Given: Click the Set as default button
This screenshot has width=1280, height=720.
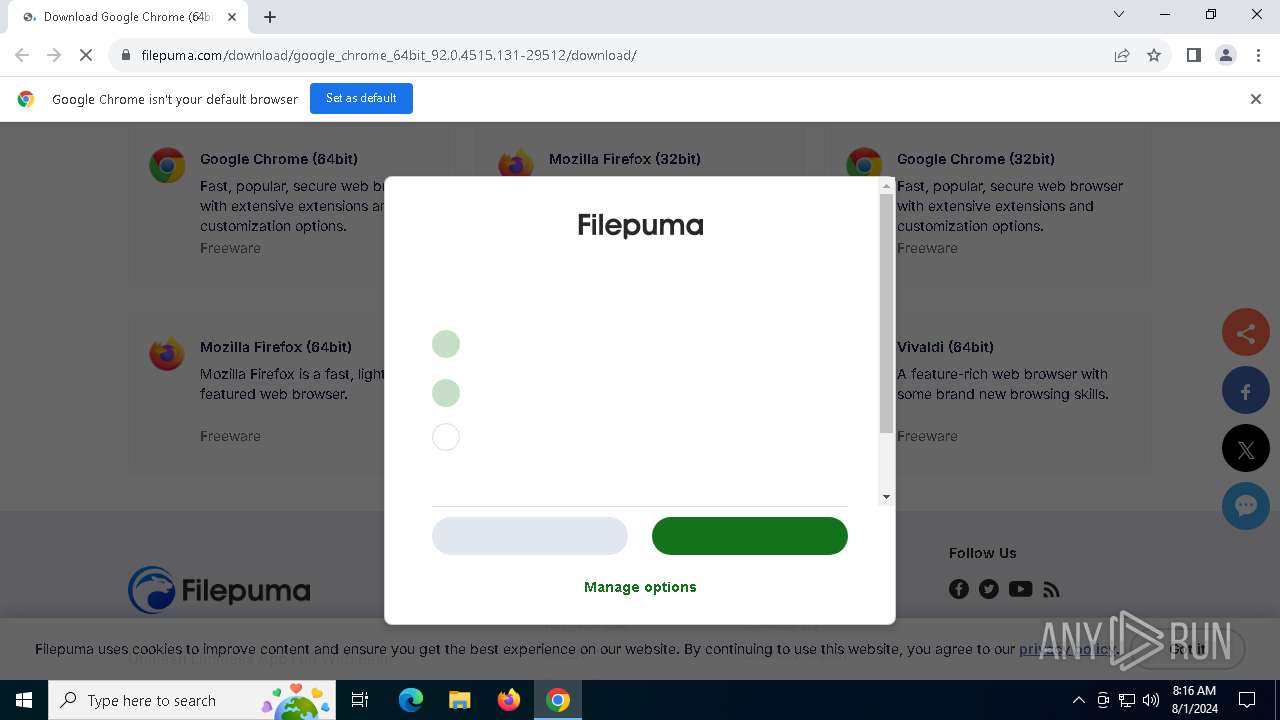Looking at the screenshot, I should pyautogui.click(x=361, y=98).
